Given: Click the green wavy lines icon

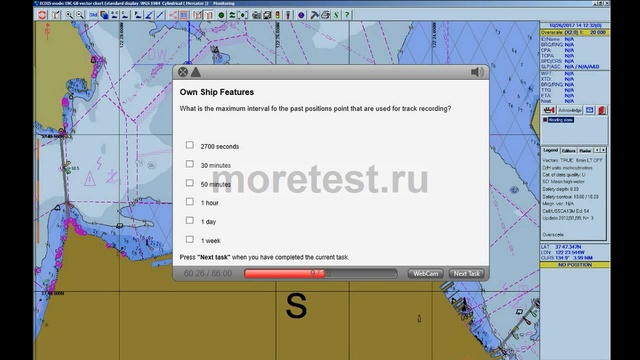Looking at the screenshot, I should (232, 15).
